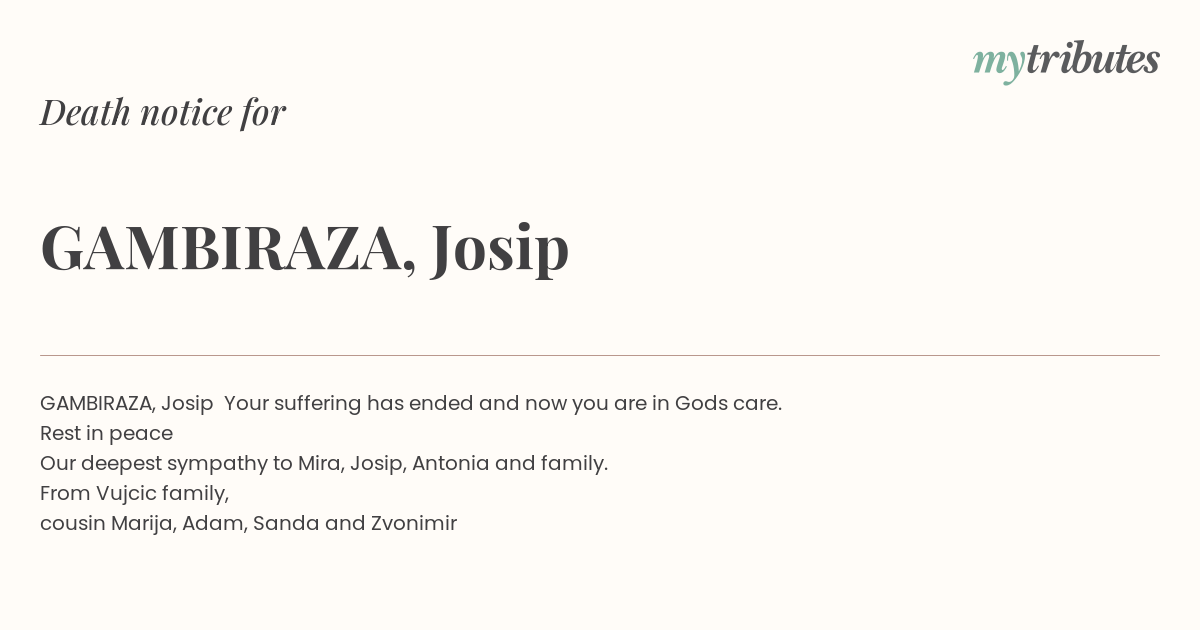This screenshot has height=630, width=1200.
Task: Click GAMBIRAZA, Josip at the start of body text
Action: [127, 404]
